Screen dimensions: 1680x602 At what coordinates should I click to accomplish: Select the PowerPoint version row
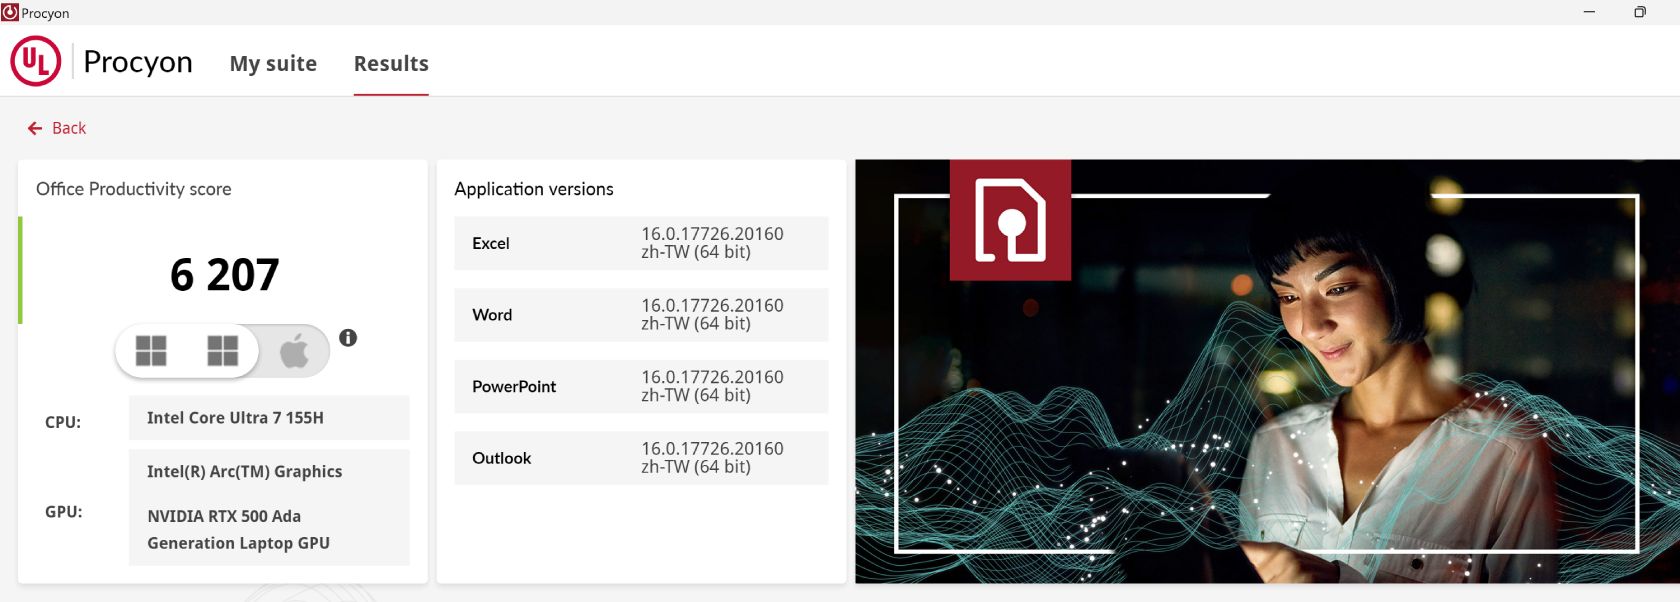click(x=641, y=386)
